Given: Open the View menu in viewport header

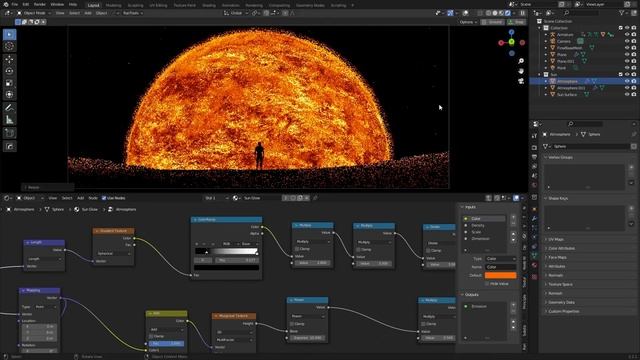Looking at the screenshot, I should 60,13.
